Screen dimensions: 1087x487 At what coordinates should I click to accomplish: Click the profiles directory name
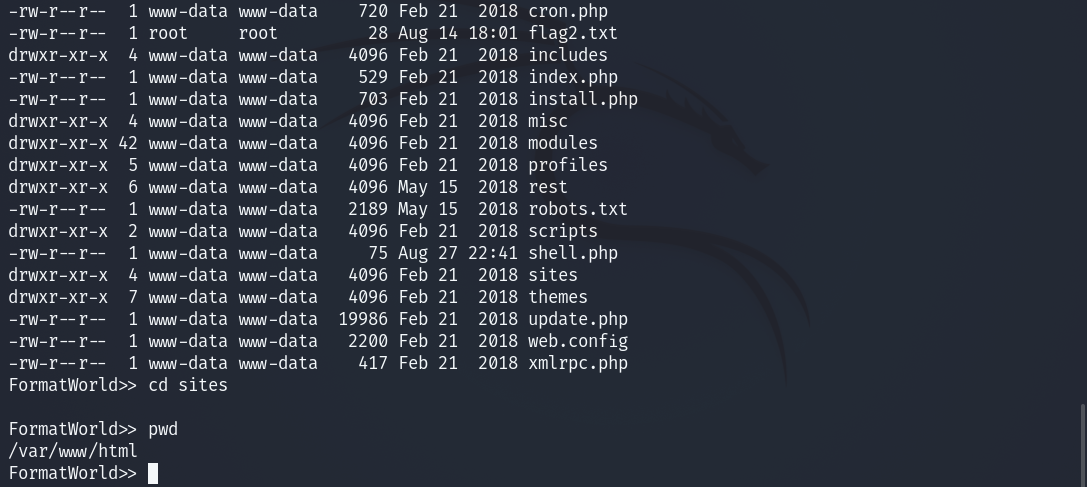click(568, 165)
